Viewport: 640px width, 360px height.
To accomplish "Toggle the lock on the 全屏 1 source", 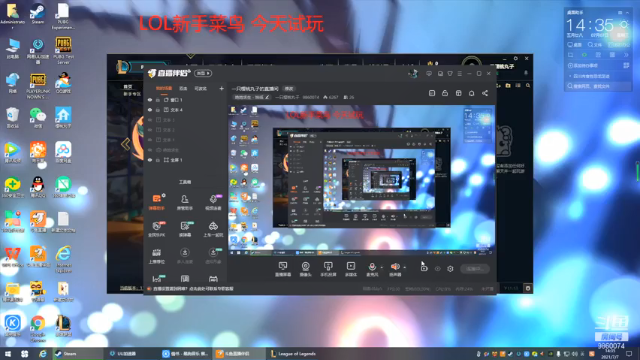I will point(158,160).
